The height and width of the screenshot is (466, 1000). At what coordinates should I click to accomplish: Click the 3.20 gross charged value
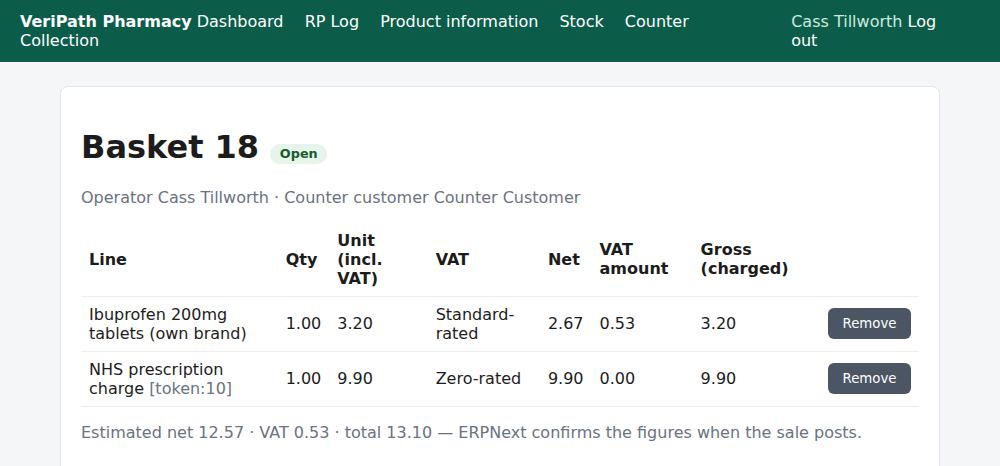(718, 324)
